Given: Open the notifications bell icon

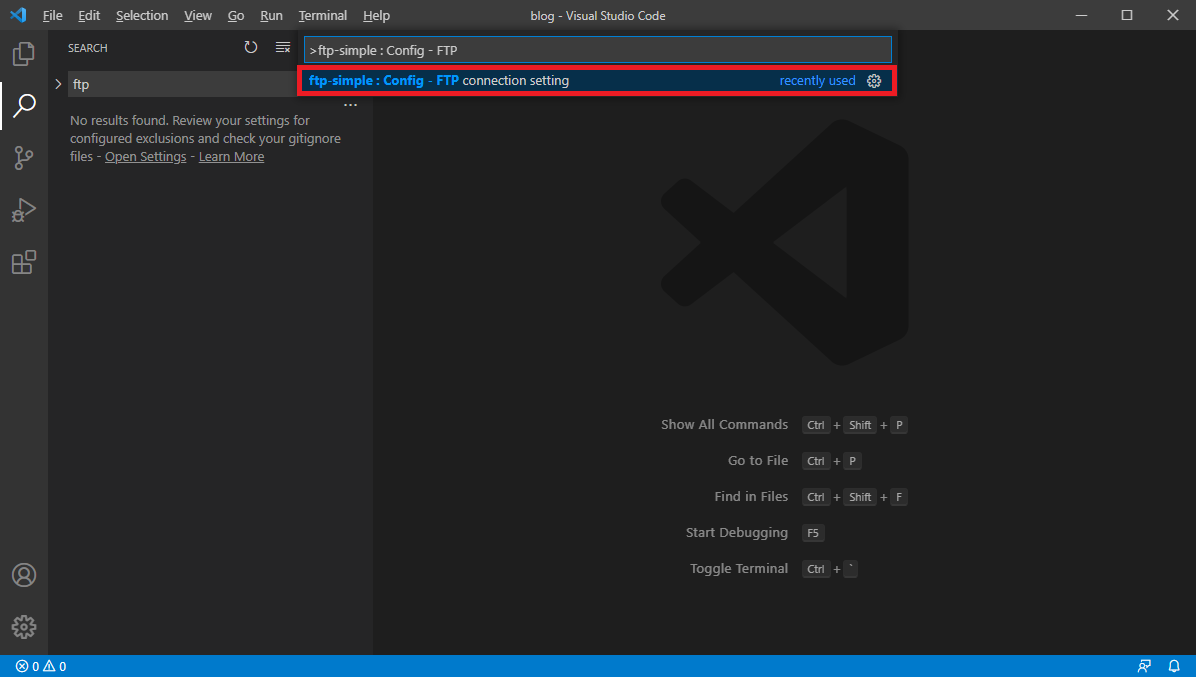Looking at the screenshot, I should click(x=1174, y=666).
